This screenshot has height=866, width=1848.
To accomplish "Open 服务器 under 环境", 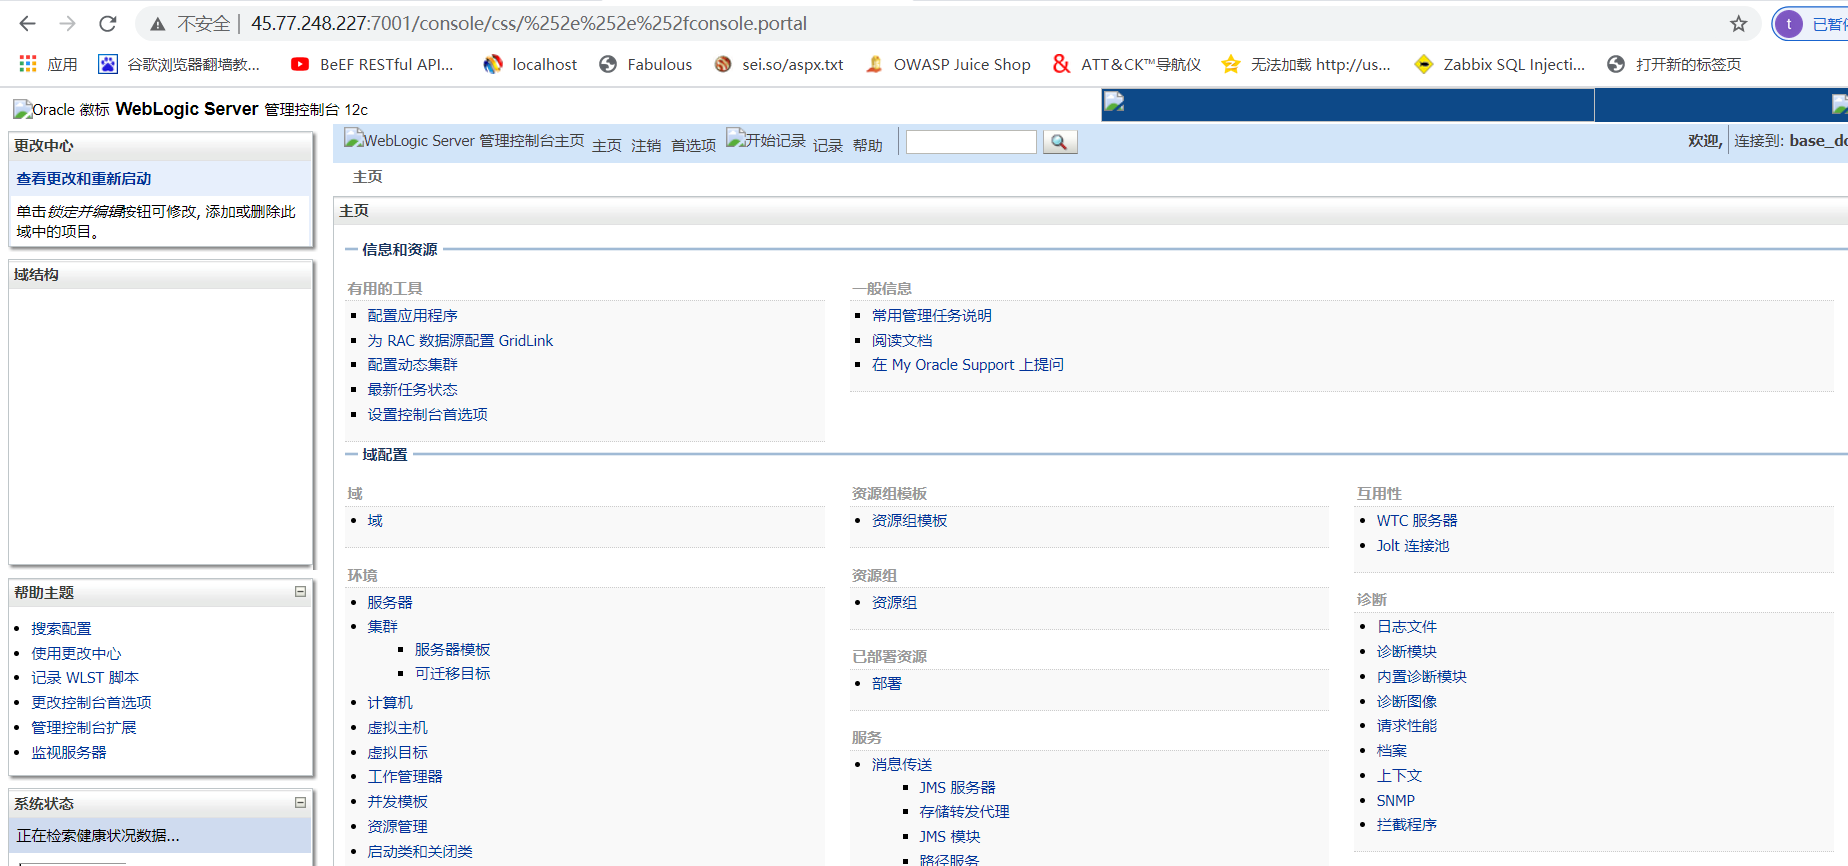I will (390, 602).
